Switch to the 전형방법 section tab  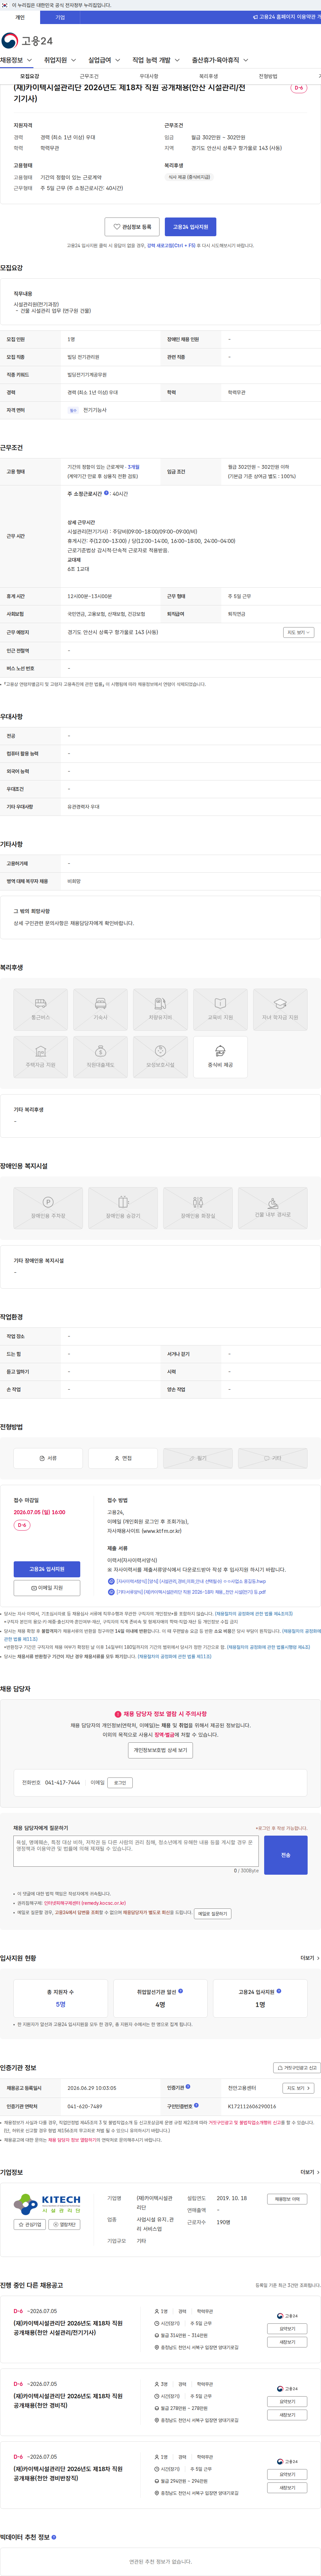(268, 76)
